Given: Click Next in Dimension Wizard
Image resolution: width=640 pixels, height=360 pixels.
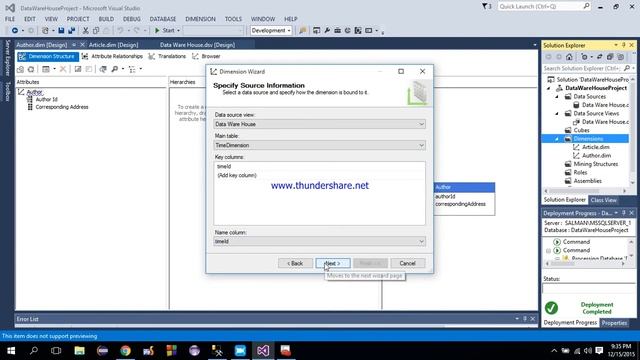Looking at the screenshot, I should click(x=333, y=263).
